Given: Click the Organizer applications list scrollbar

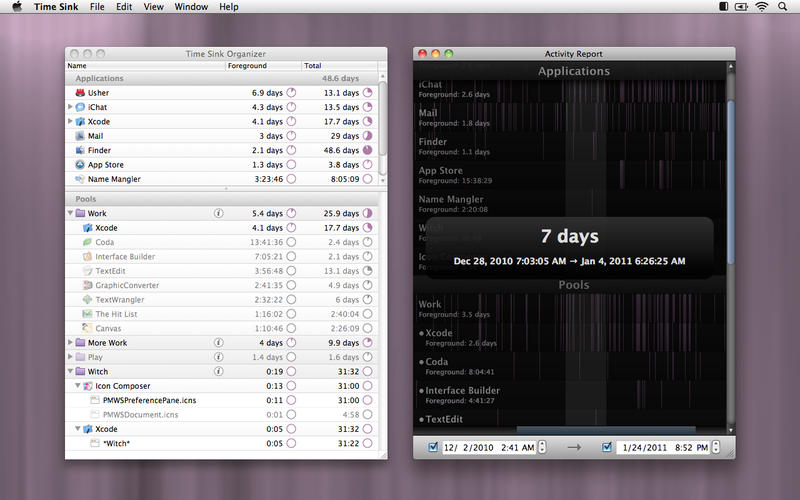Looking at the screenshot, I should 383,117.
